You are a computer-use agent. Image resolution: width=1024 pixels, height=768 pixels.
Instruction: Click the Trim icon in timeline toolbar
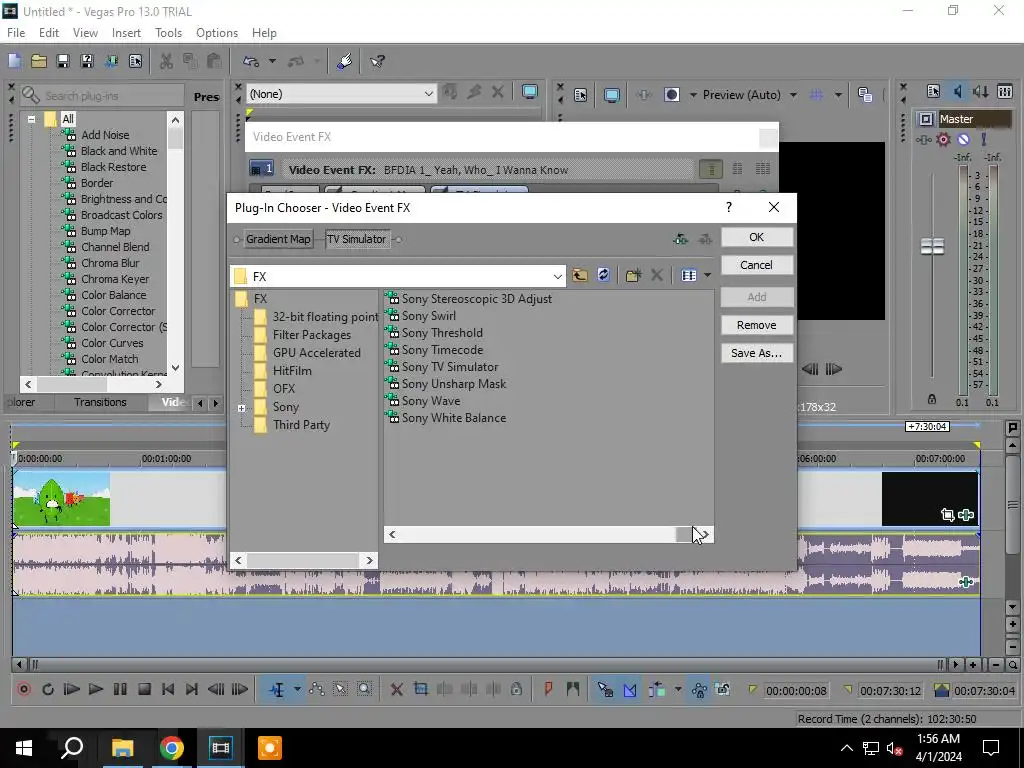pyautogui.click(x=421, y=689)
